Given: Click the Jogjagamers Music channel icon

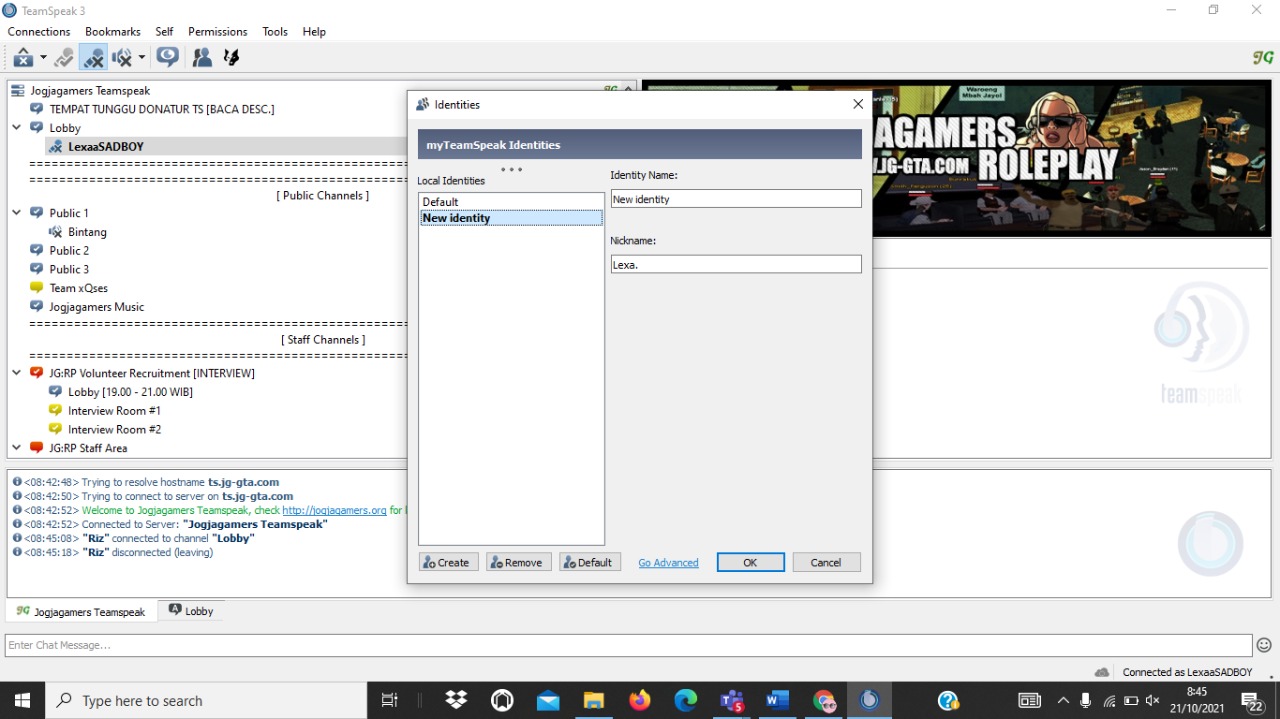Looking at the screenshot, I should click(37, 307).
